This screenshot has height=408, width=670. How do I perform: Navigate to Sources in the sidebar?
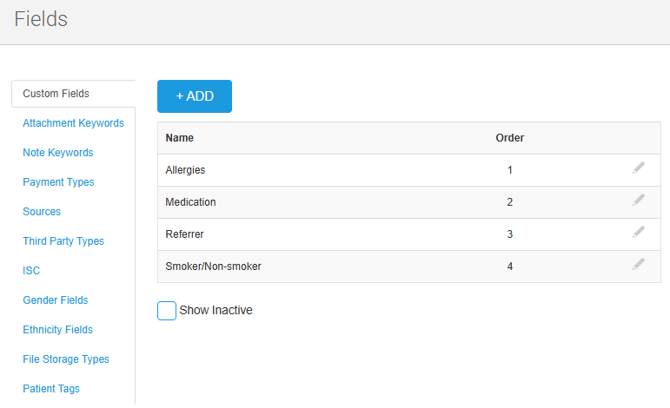[x=42, y=212]
